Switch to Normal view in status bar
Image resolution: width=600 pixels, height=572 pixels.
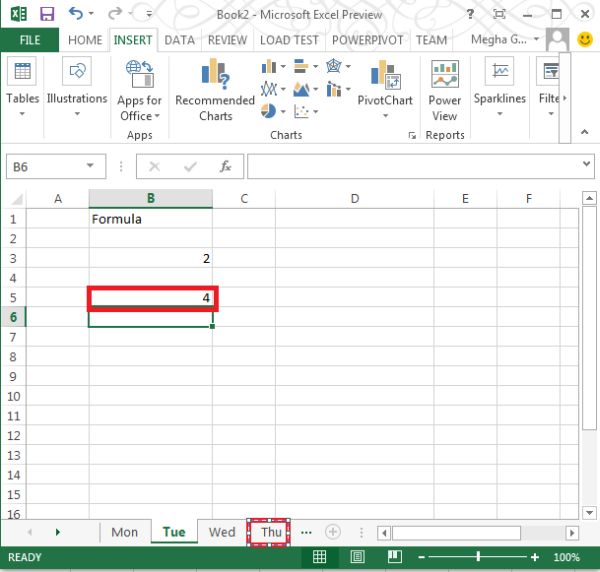pyautogui.click(x=319, y=557)
